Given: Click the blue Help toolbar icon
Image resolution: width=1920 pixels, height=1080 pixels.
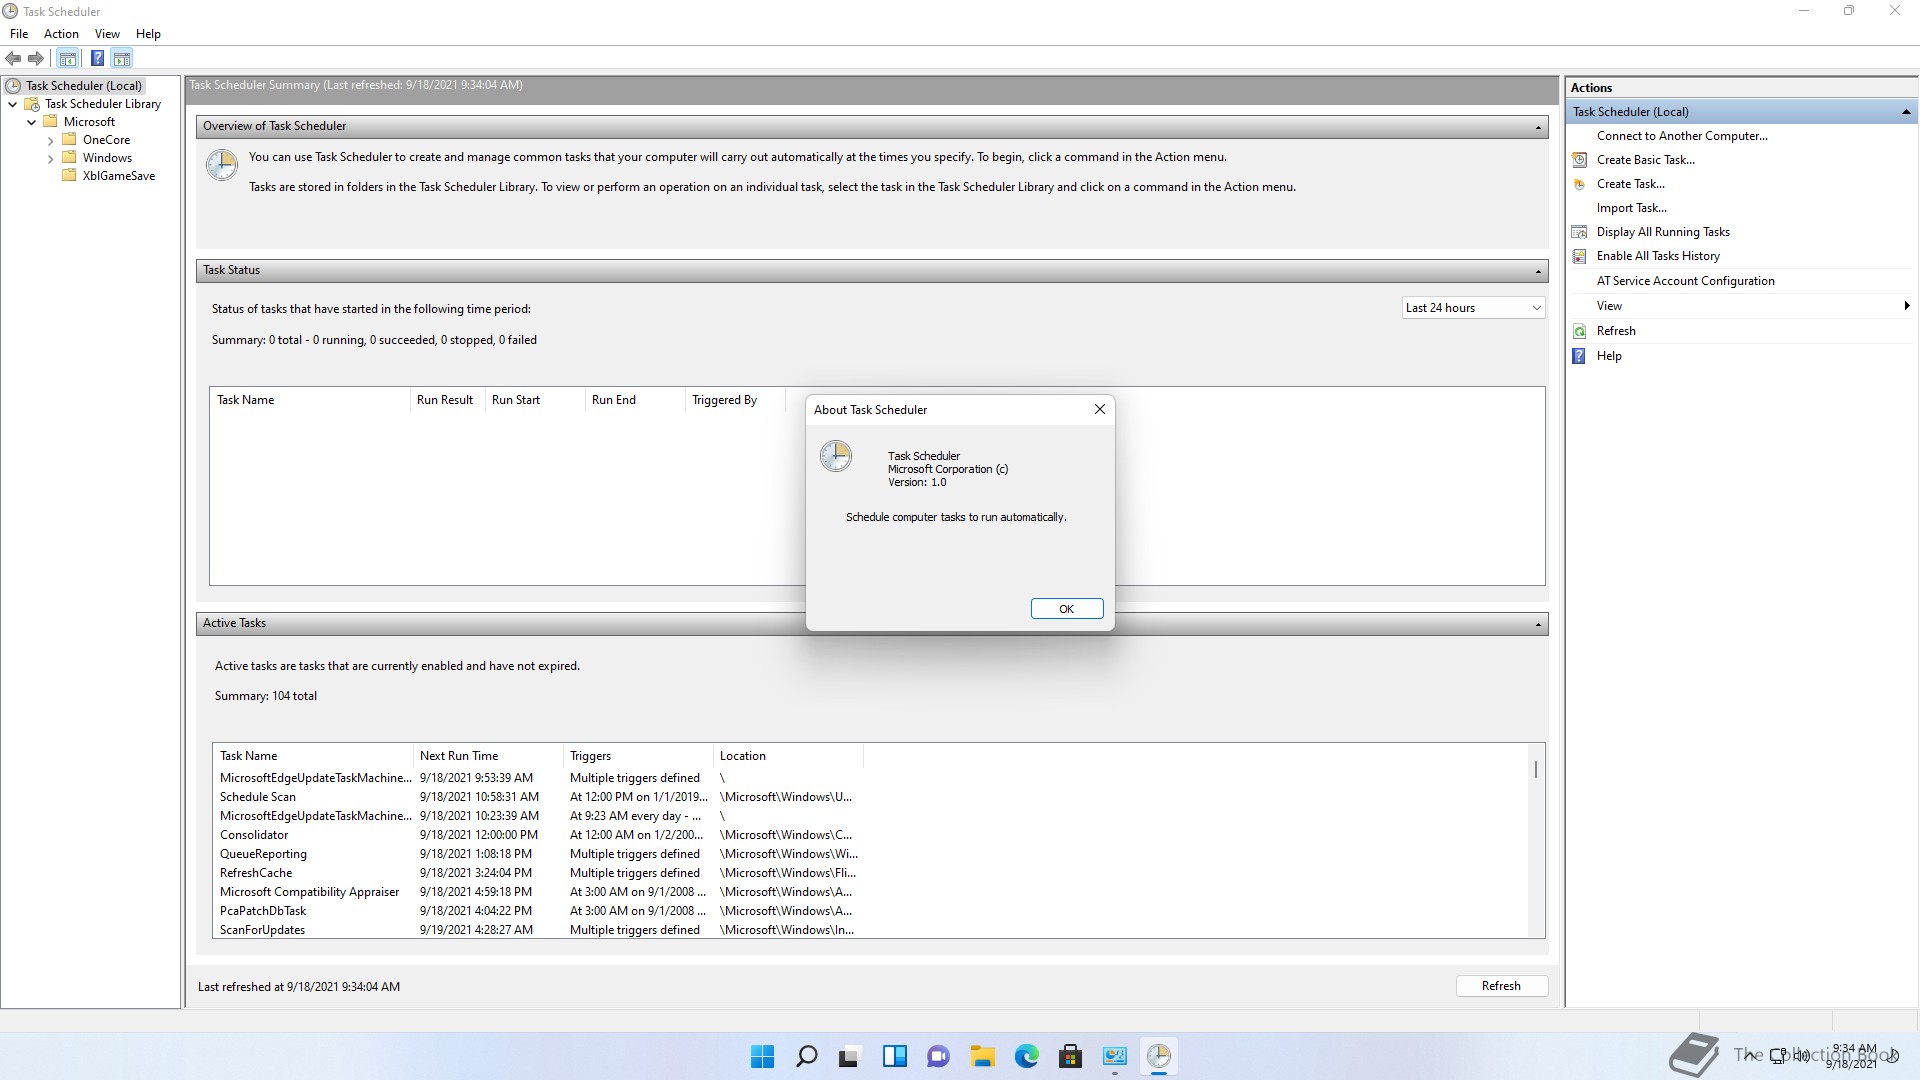Looking at the screenshot, I should [x=97, y=58].
